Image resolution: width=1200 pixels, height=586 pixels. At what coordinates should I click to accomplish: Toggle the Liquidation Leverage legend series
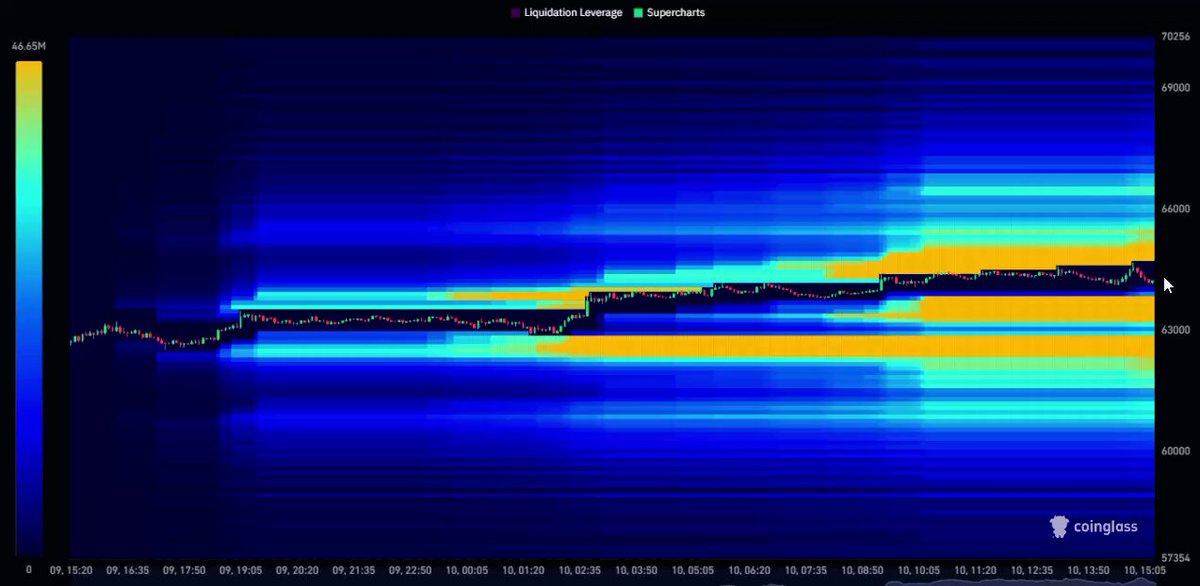tap(566, 13)
